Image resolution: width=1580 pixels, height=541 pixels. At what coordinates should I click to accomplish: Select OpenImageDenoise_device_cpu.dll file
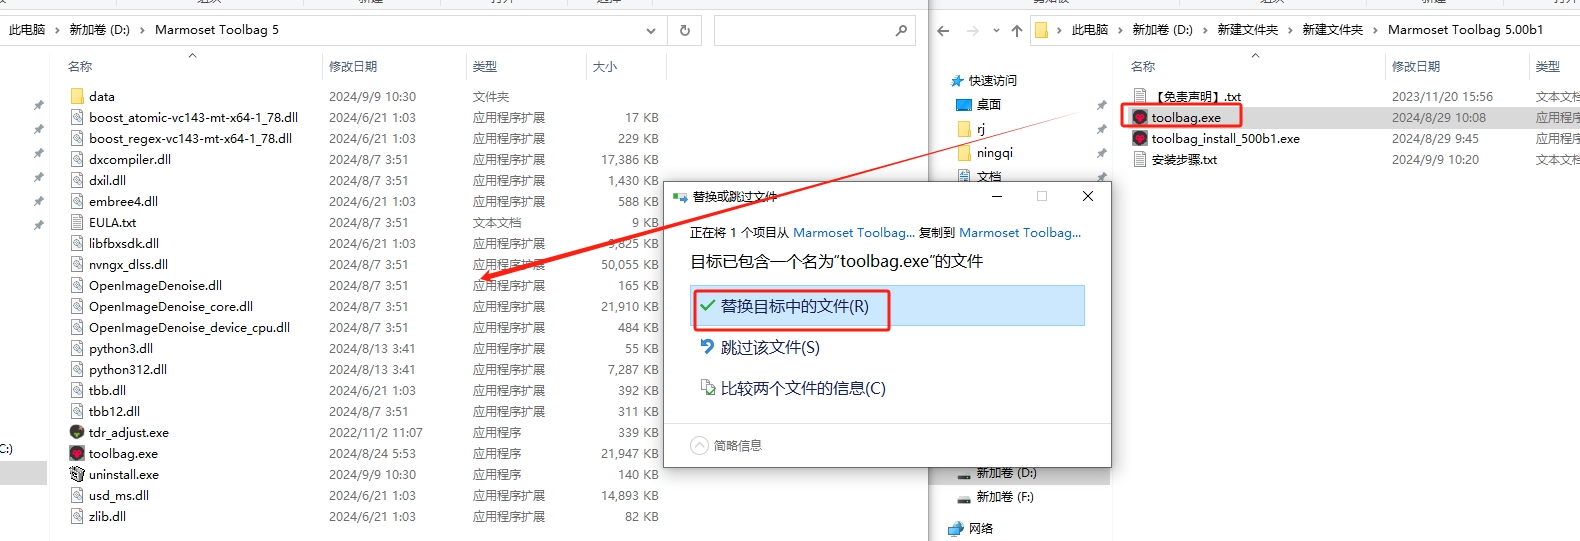189,327
